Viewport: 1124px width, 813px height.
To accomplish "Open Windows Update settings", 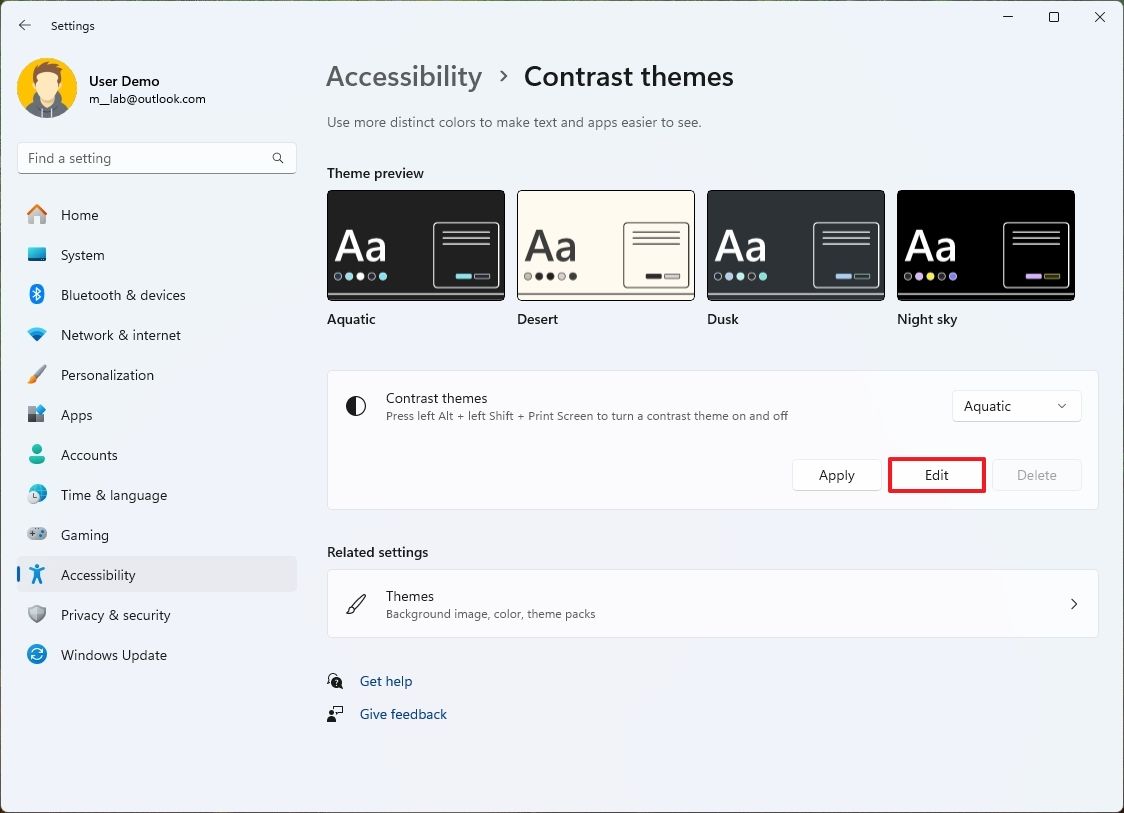I will (113, 655).
